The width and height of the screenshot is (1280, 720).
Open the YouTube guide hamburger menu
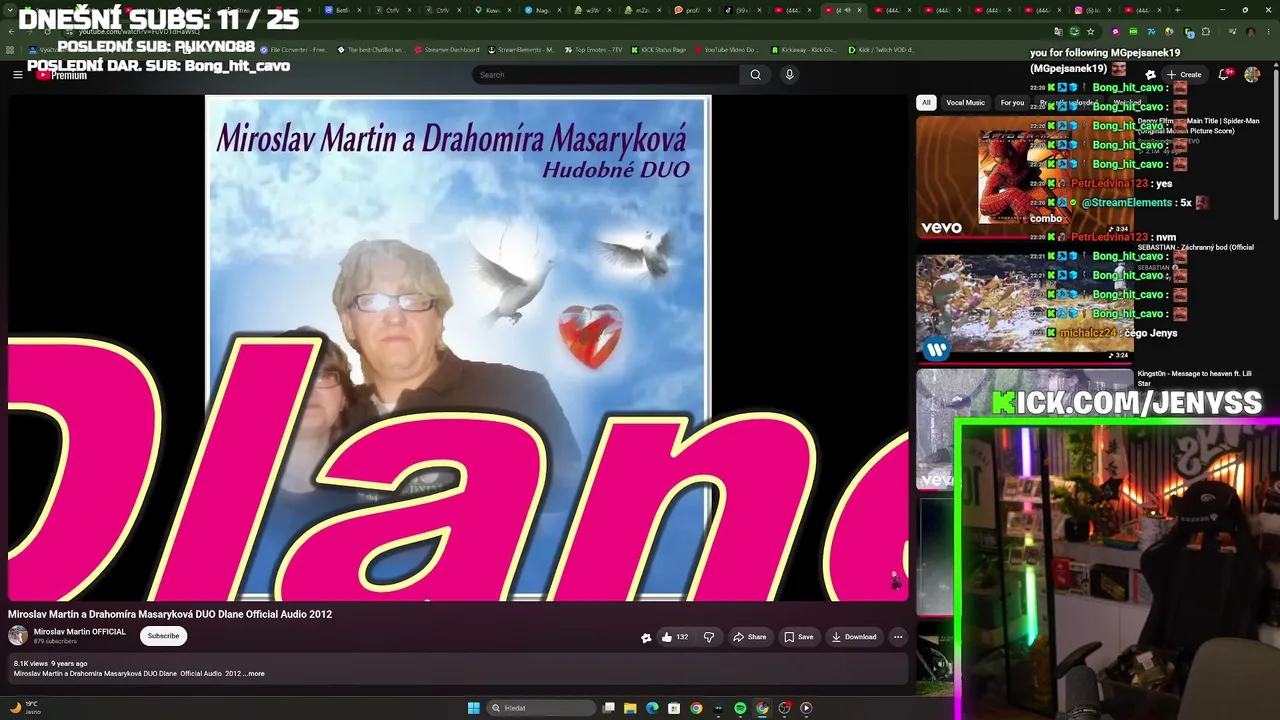[17, 75]
